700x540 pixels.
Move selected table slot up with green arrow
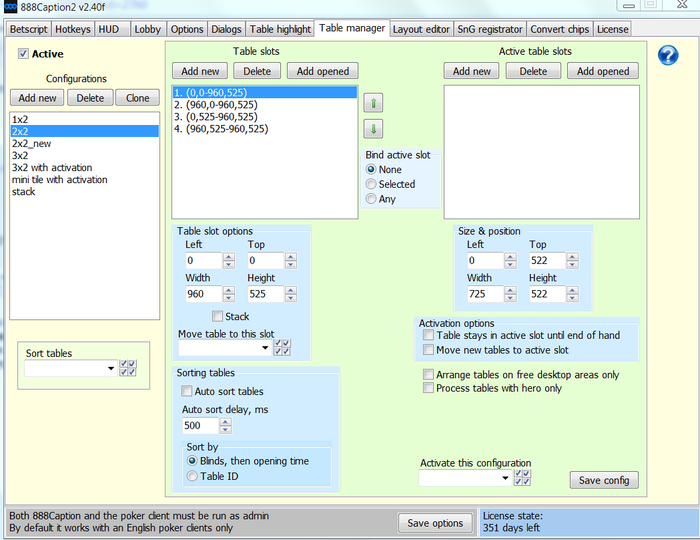(x=373, y=103)
